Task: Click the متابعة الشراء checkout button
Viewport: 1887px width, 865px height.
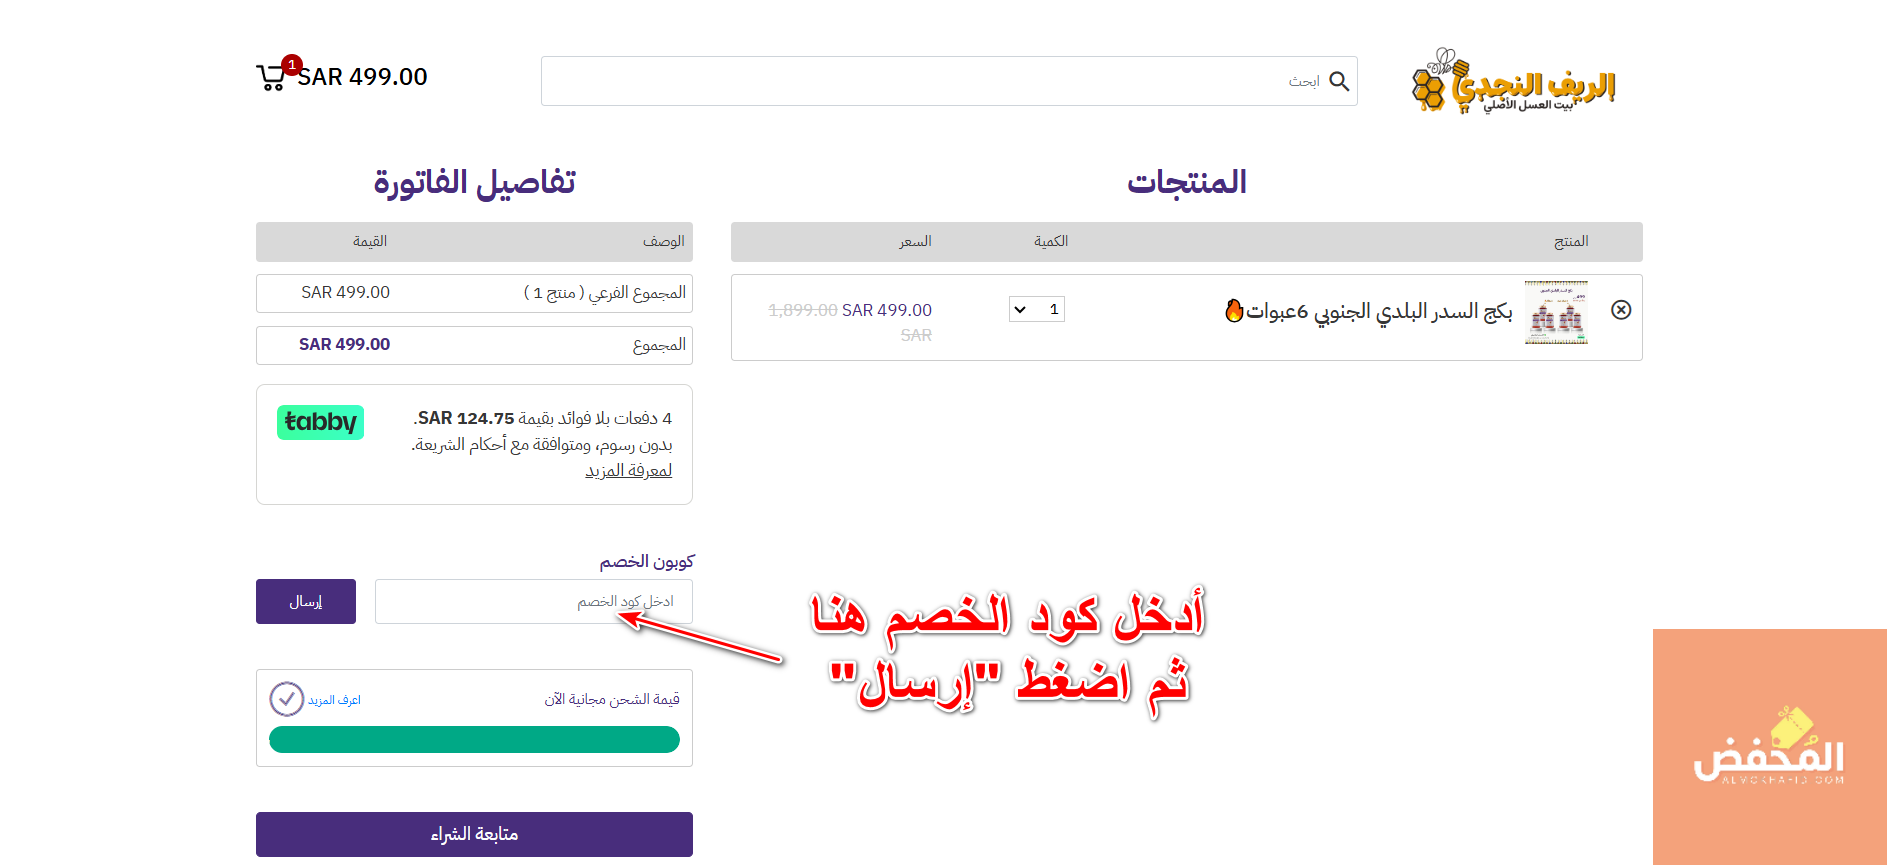Action: coord(474,834)
